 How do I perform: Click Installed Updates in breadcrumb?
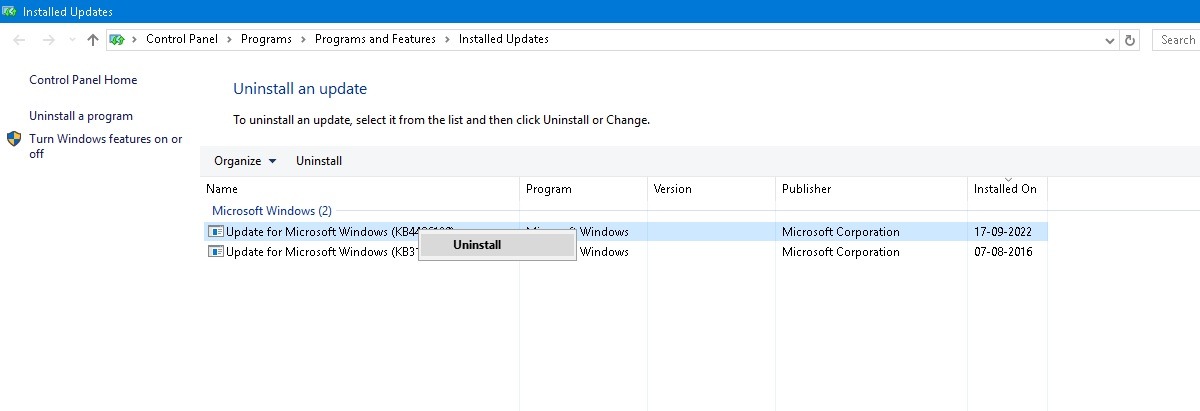[504, 40]
